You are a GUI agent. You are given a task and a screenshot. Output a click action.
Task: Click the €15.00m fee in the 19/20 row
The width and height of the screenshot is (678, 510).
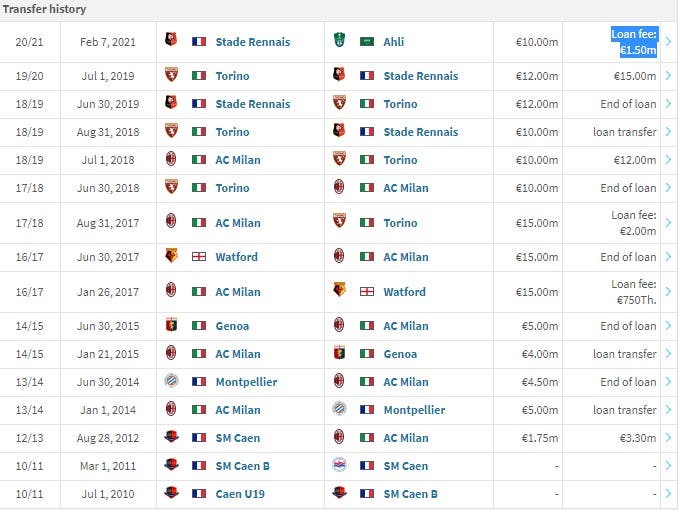635,76
